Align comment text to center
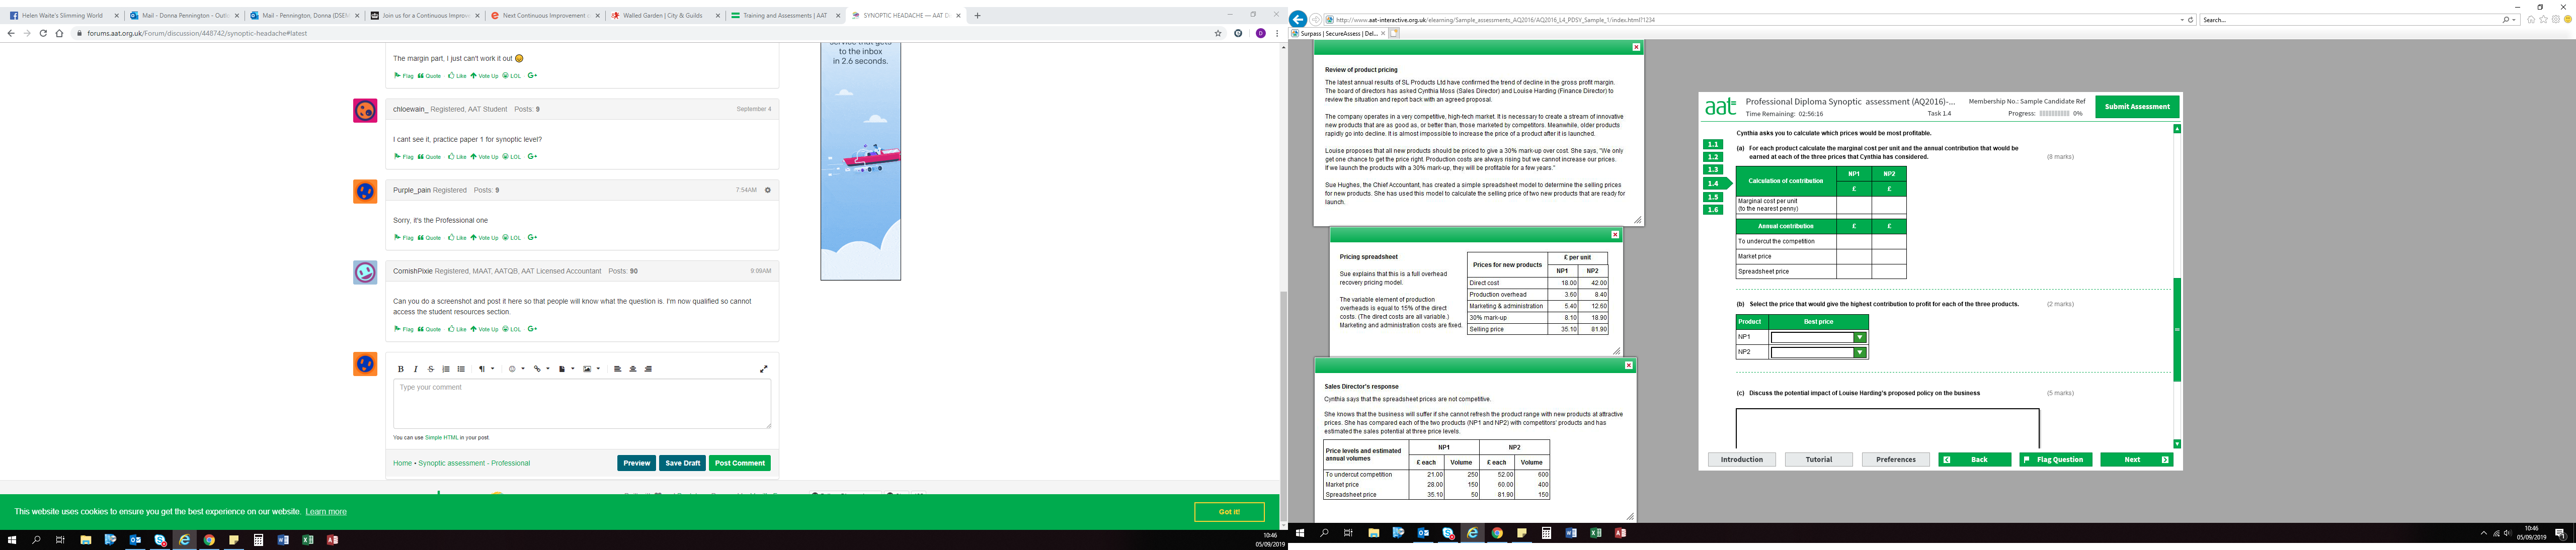Screen dimensions: 2576x550 (633, 369)
